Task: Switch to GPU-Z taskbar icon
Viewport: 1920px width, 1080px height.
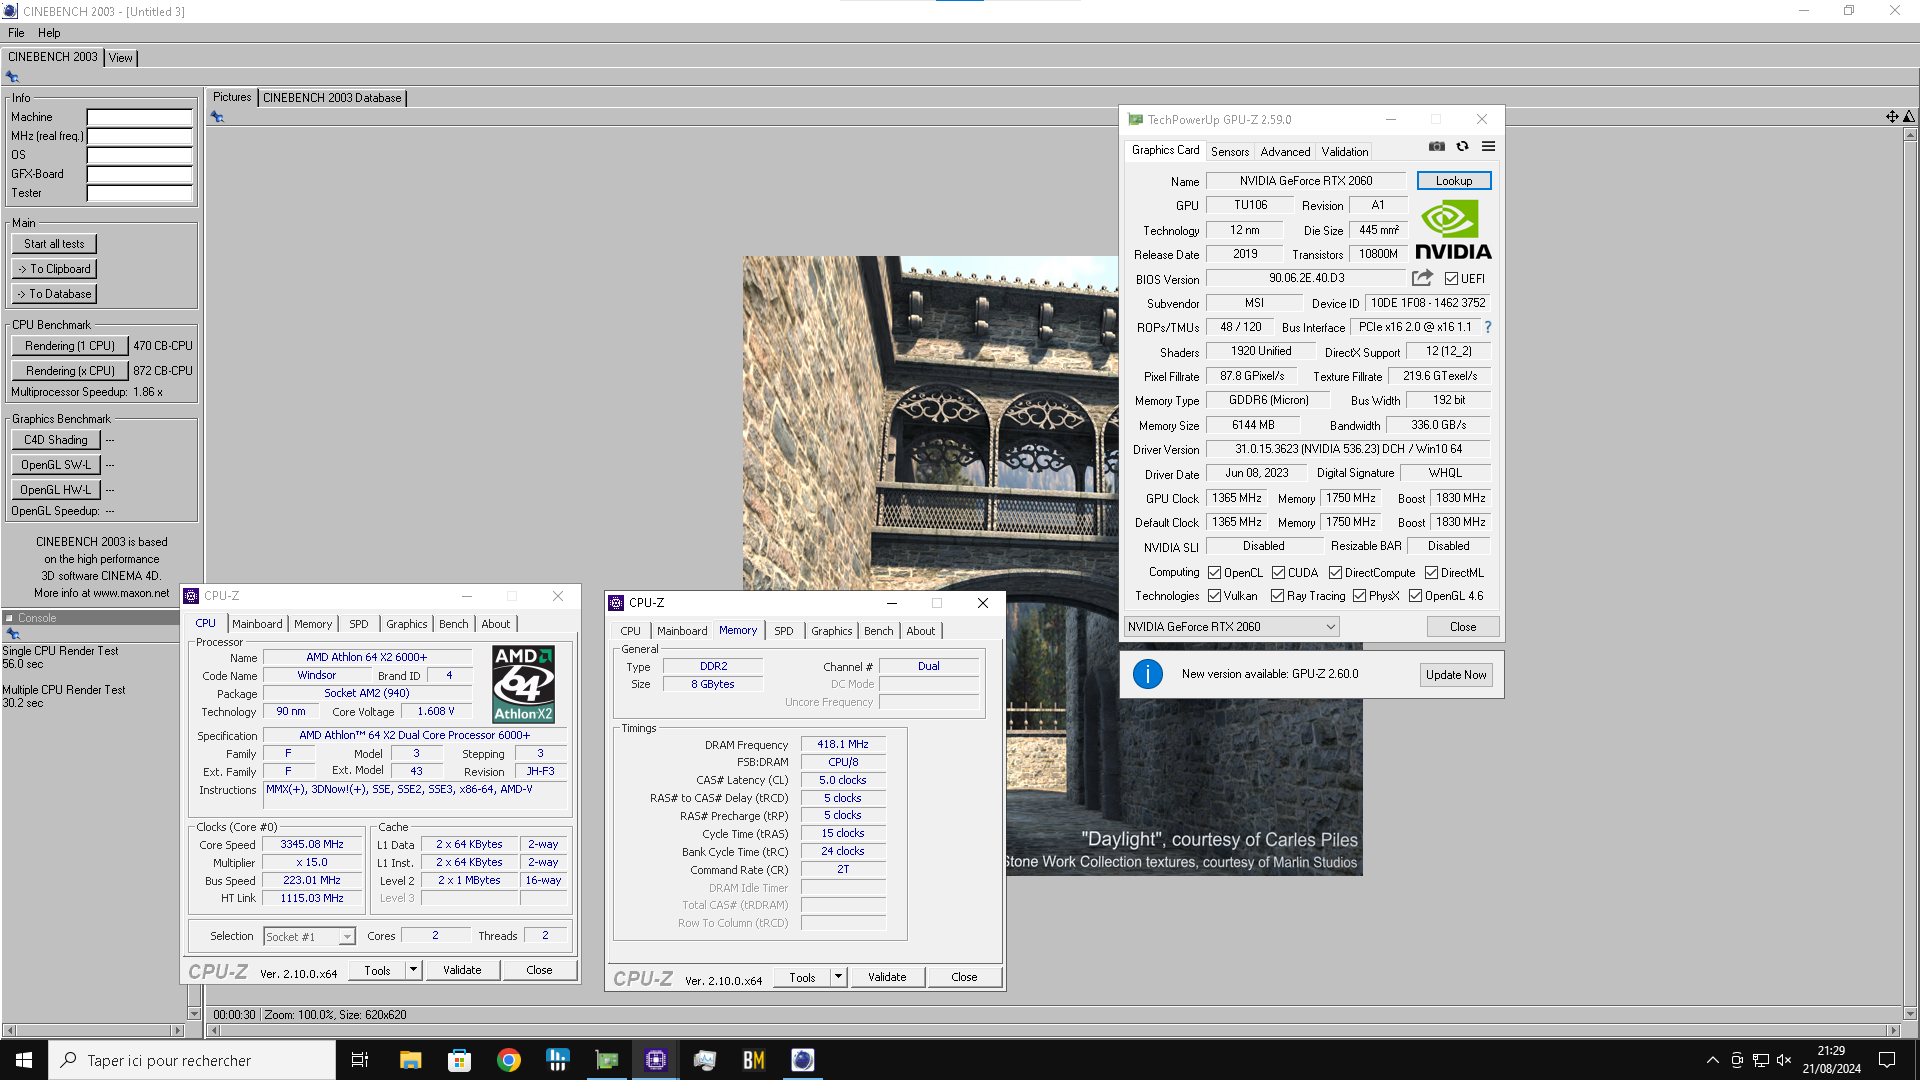Action: pos(607,1060)
